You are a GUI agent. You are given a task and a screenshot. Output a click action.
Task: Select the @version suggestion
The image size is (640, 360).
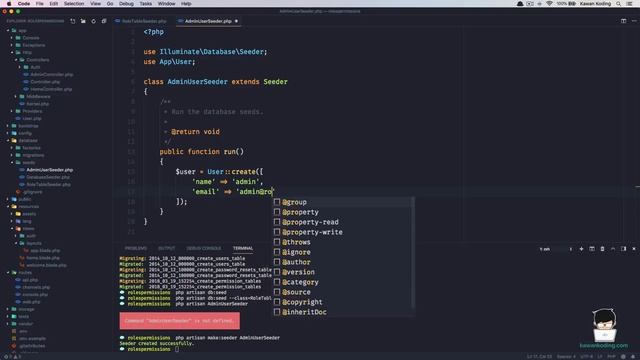point(343,272)
